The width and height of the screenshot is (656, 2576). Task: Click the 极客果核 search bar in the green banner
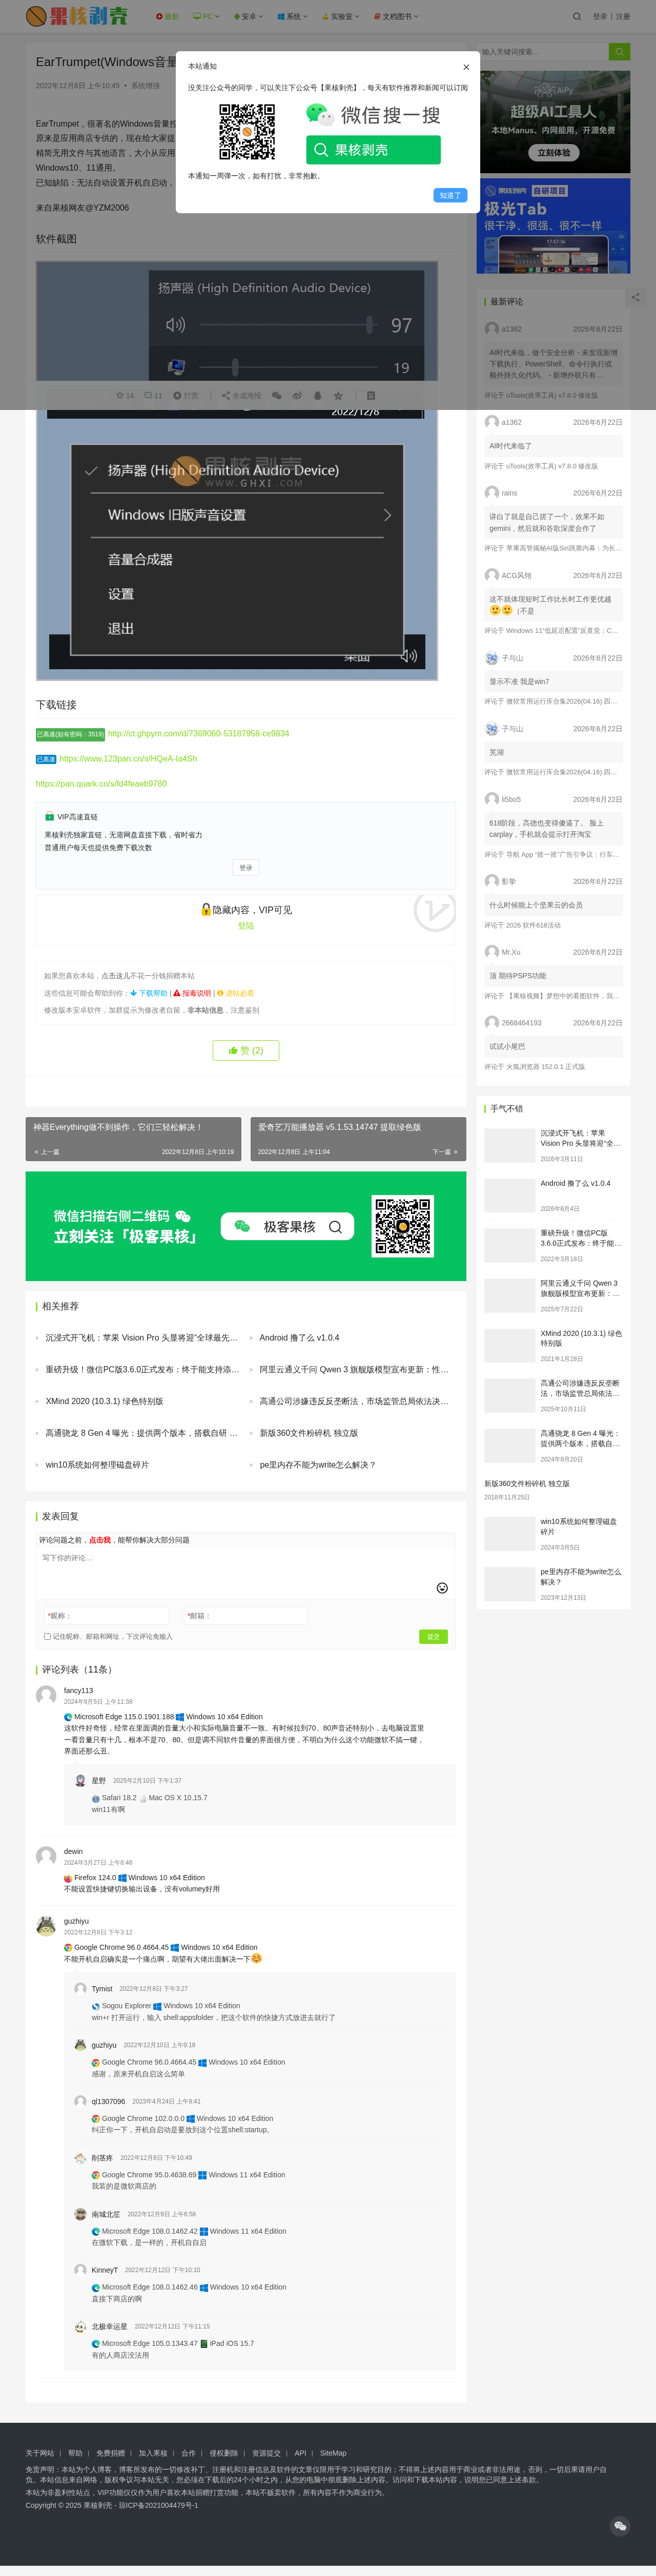point(288,1226)
